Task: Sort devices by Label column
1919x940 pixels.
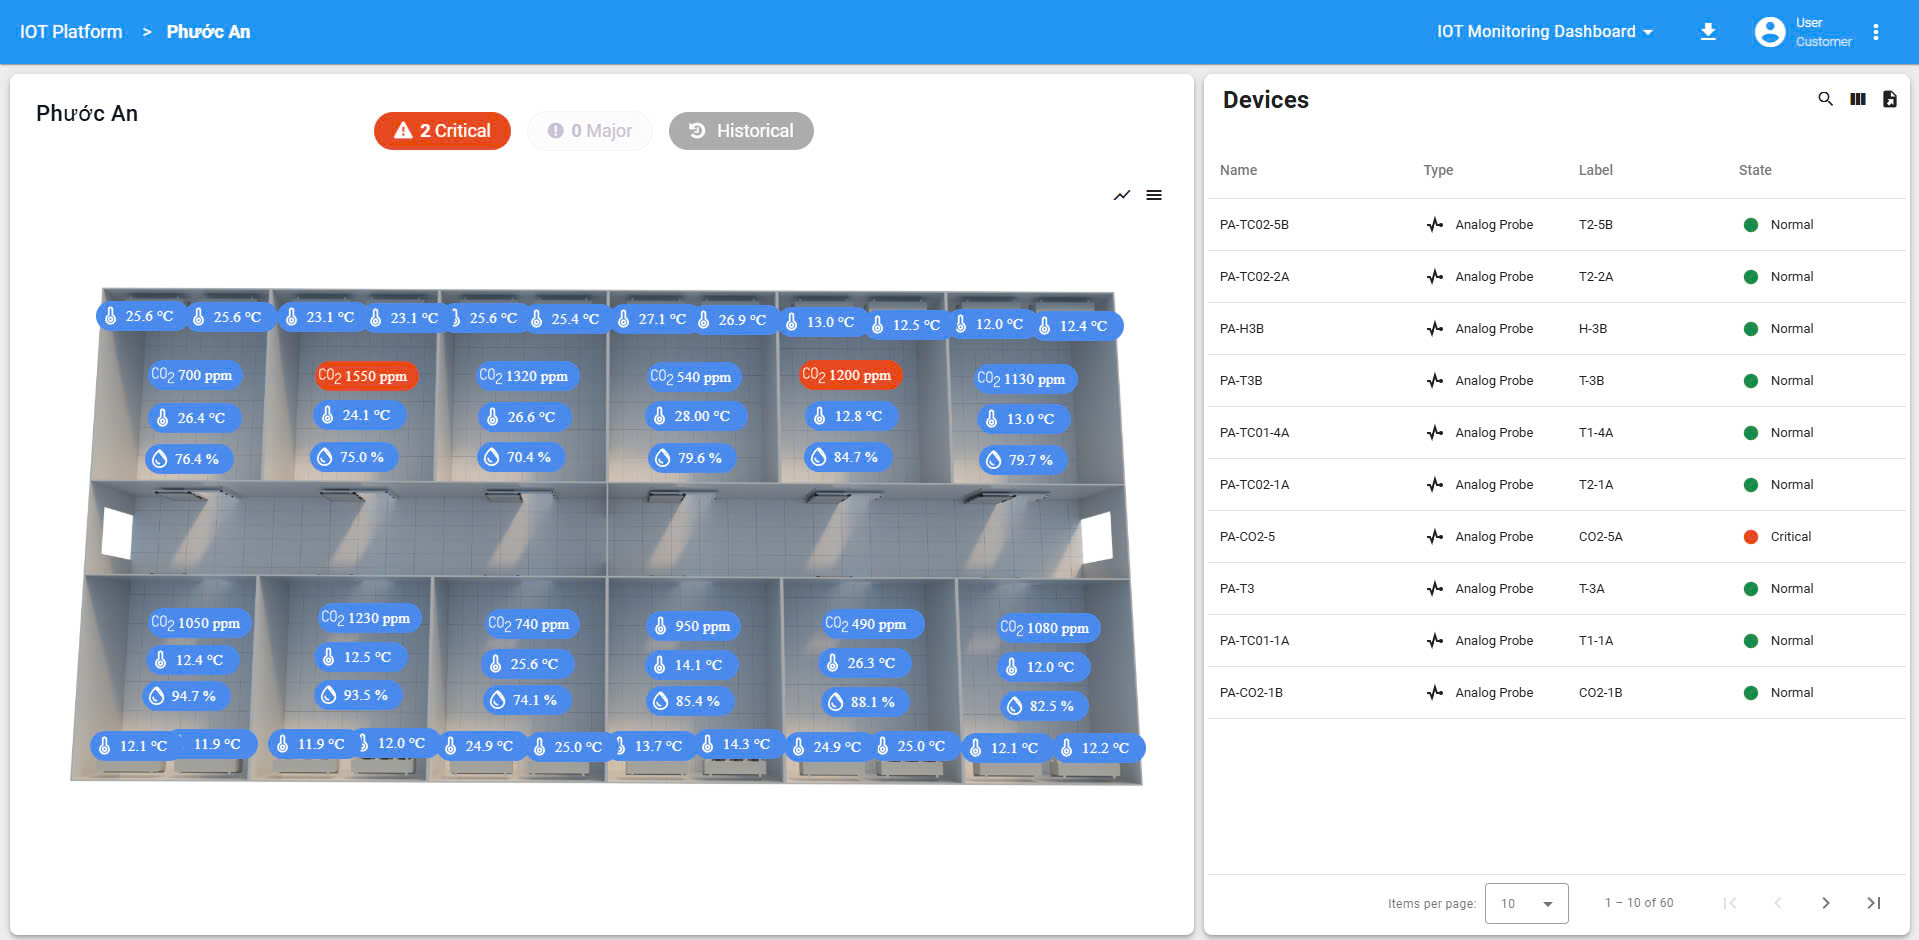Action: 1595,170
